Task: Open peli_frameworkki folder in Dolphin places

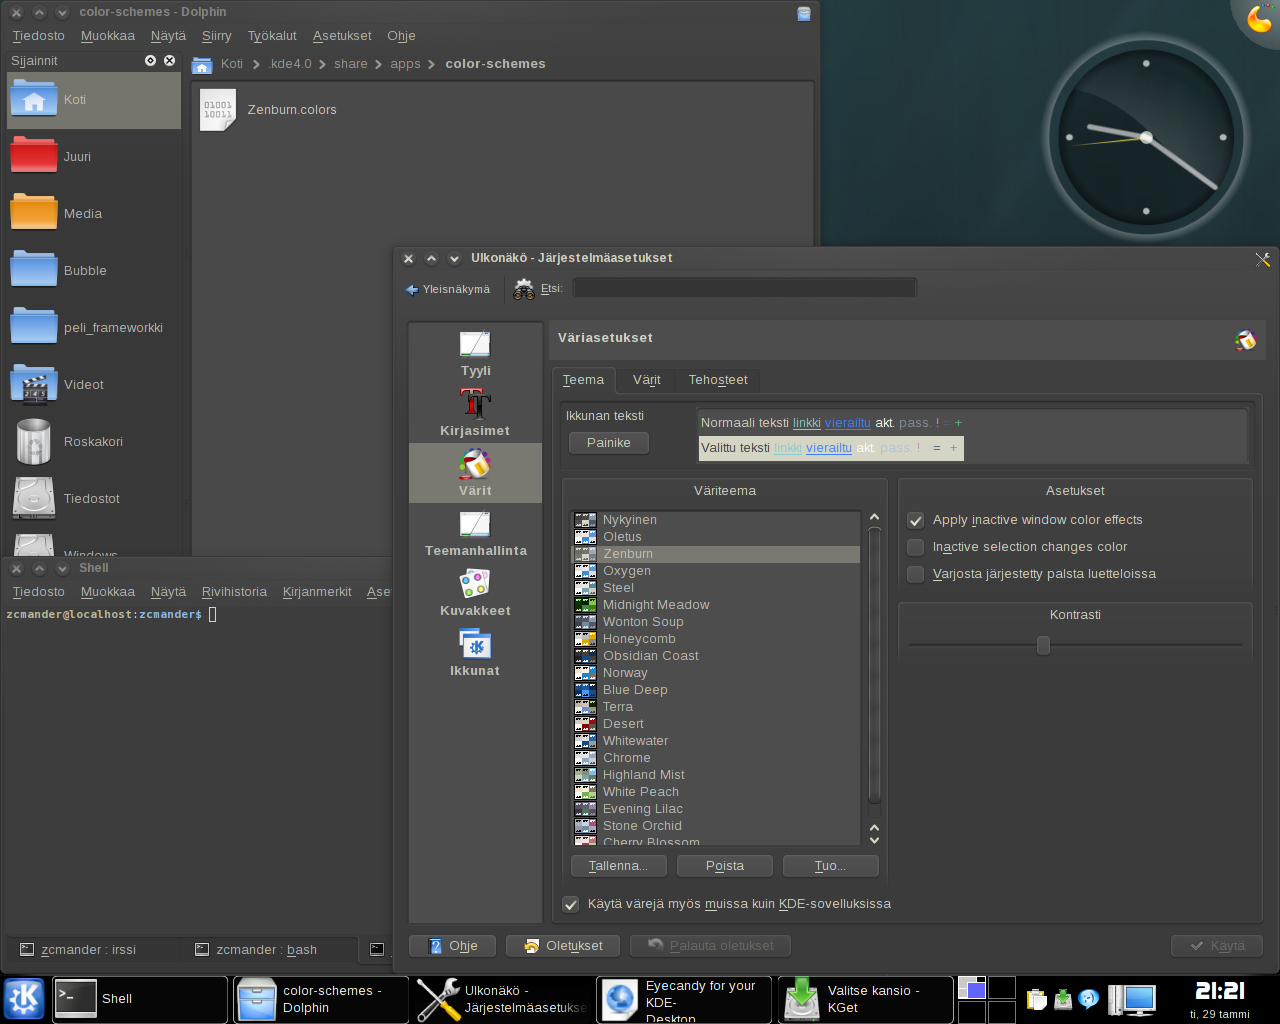Action: point(94,328)
